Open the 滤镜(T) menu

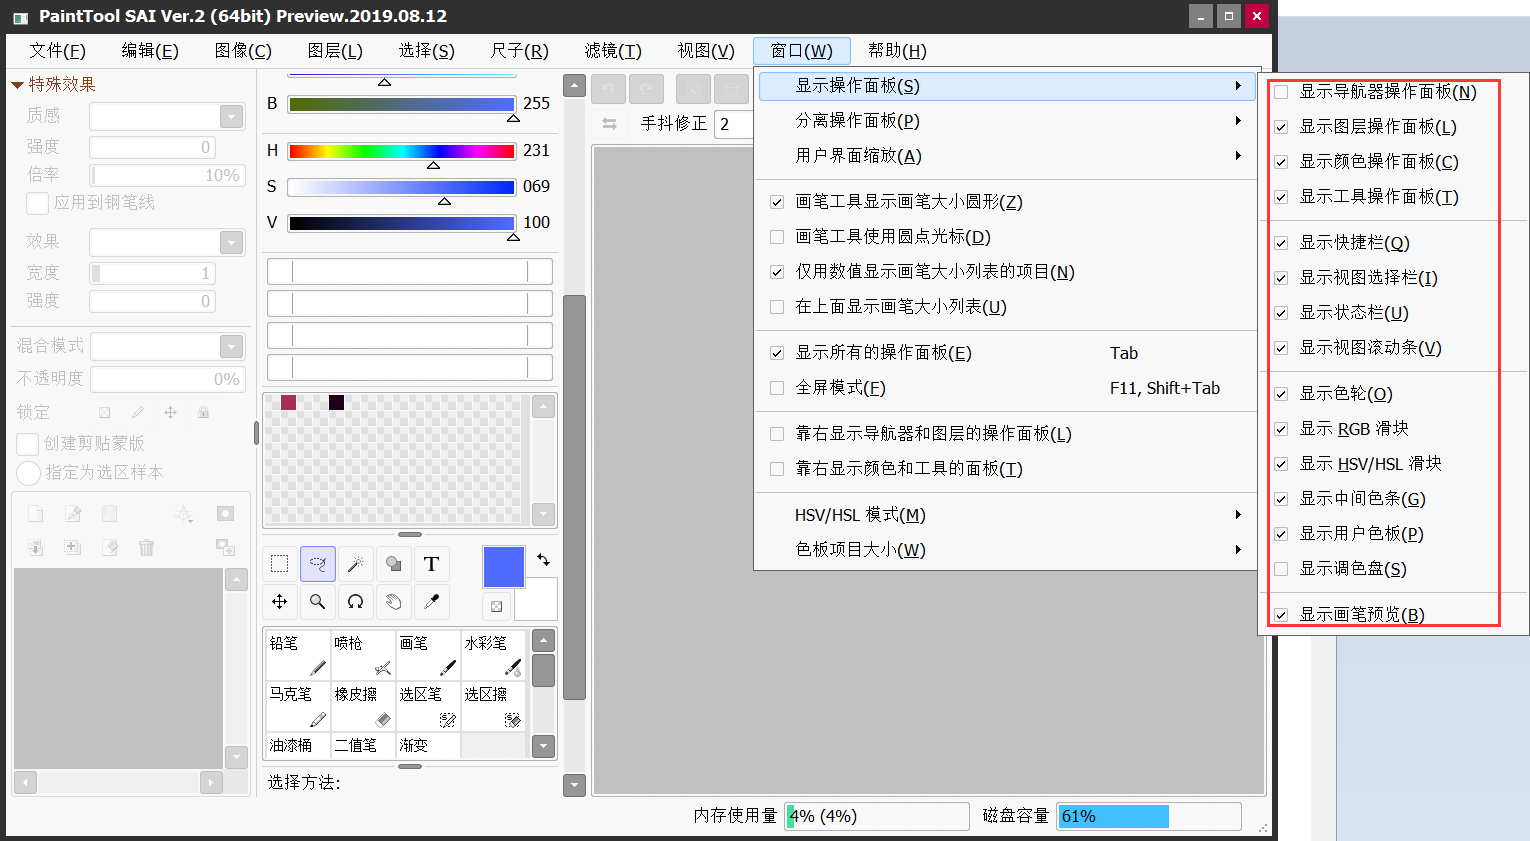pos(613,51)
